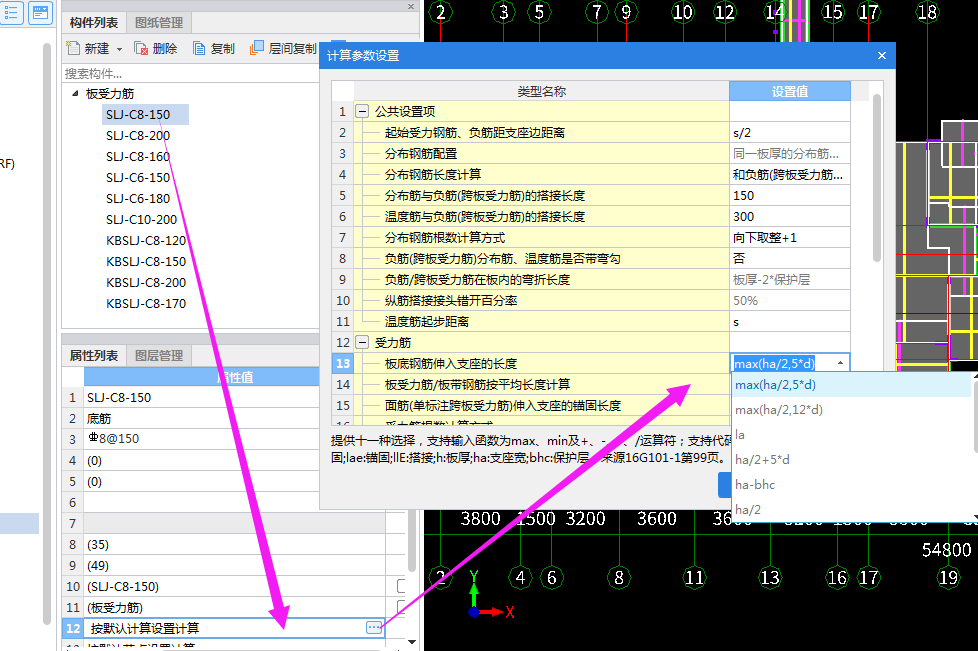
Task: Click the 类型名称 column header
Action: click(541, 91)
